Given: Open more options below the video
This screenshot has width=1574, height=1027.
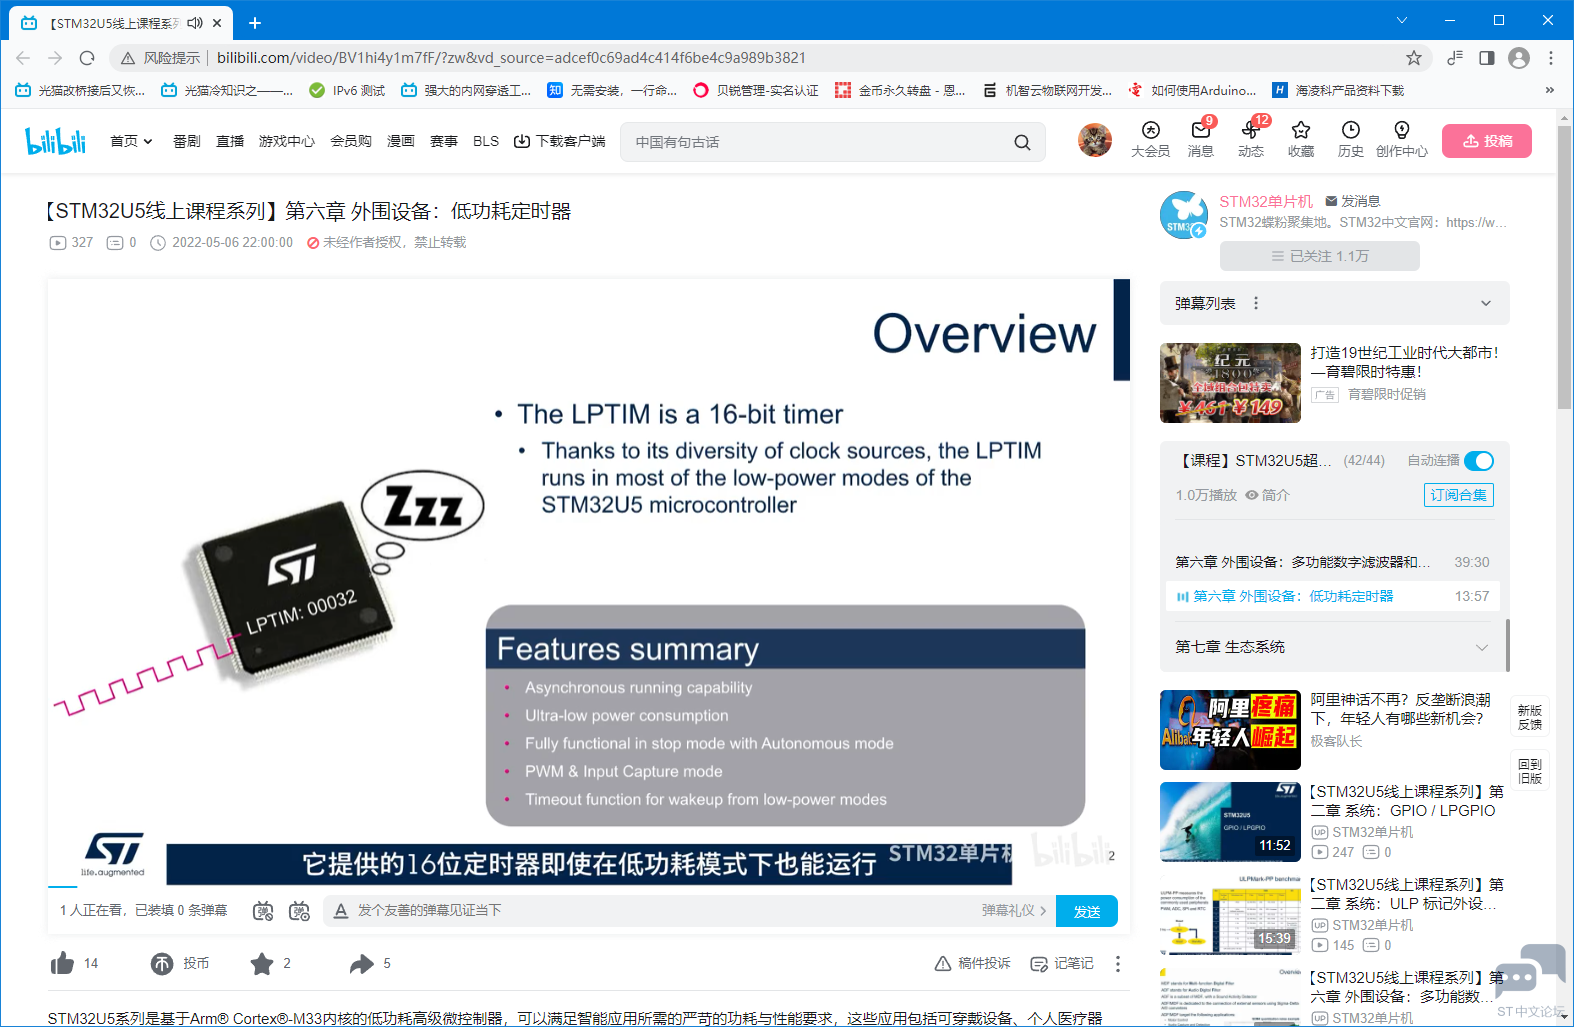Looking at the screenshot, I should coord(1118,963).
